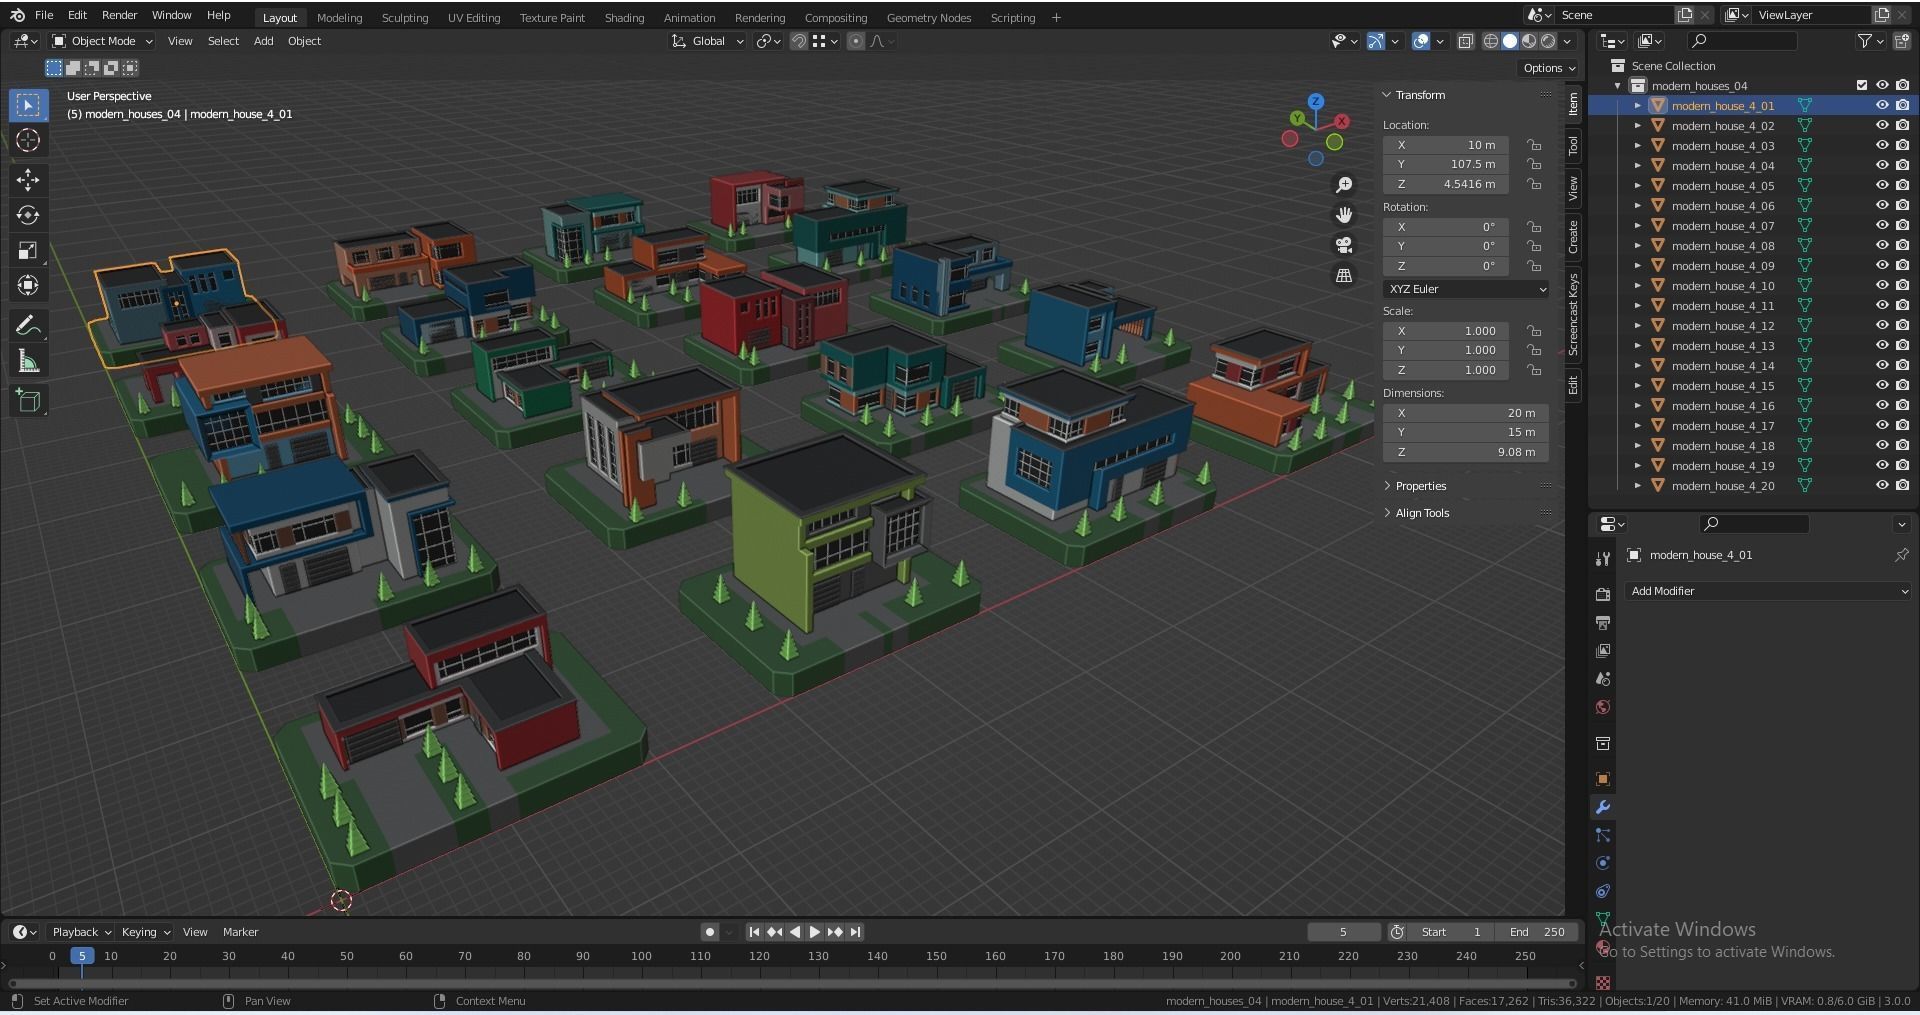Open Global transform orientation dropdown

point(708,41)
